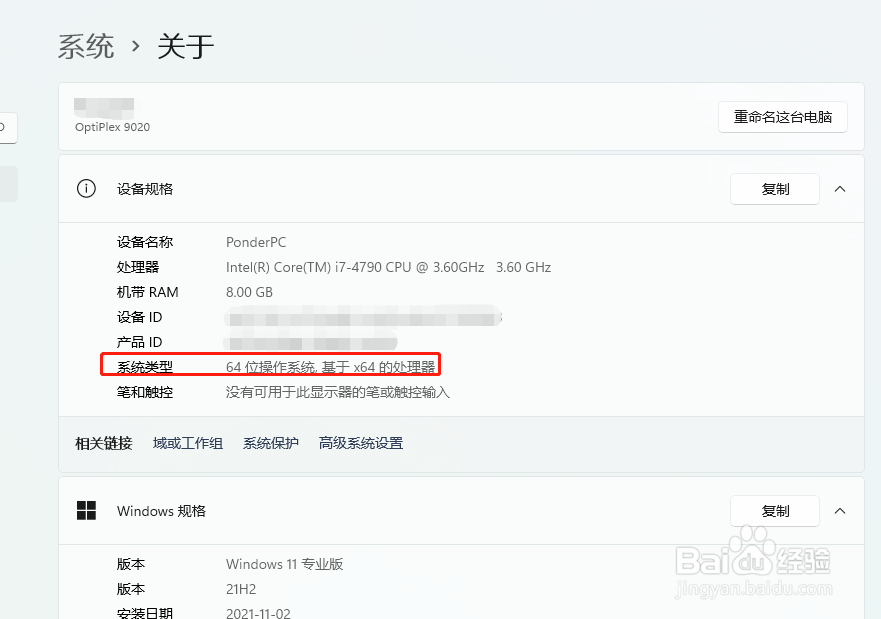Open the 高级系统设置 link
This screenshot has width=881, height=619.
(x=361, y=443)
